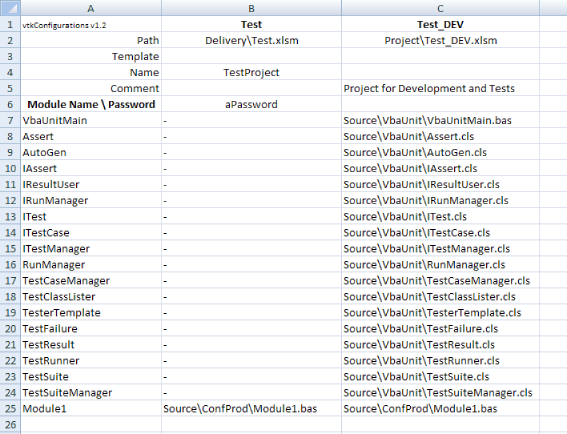Click the bold 'Test' header cell

tap(251, 24)
